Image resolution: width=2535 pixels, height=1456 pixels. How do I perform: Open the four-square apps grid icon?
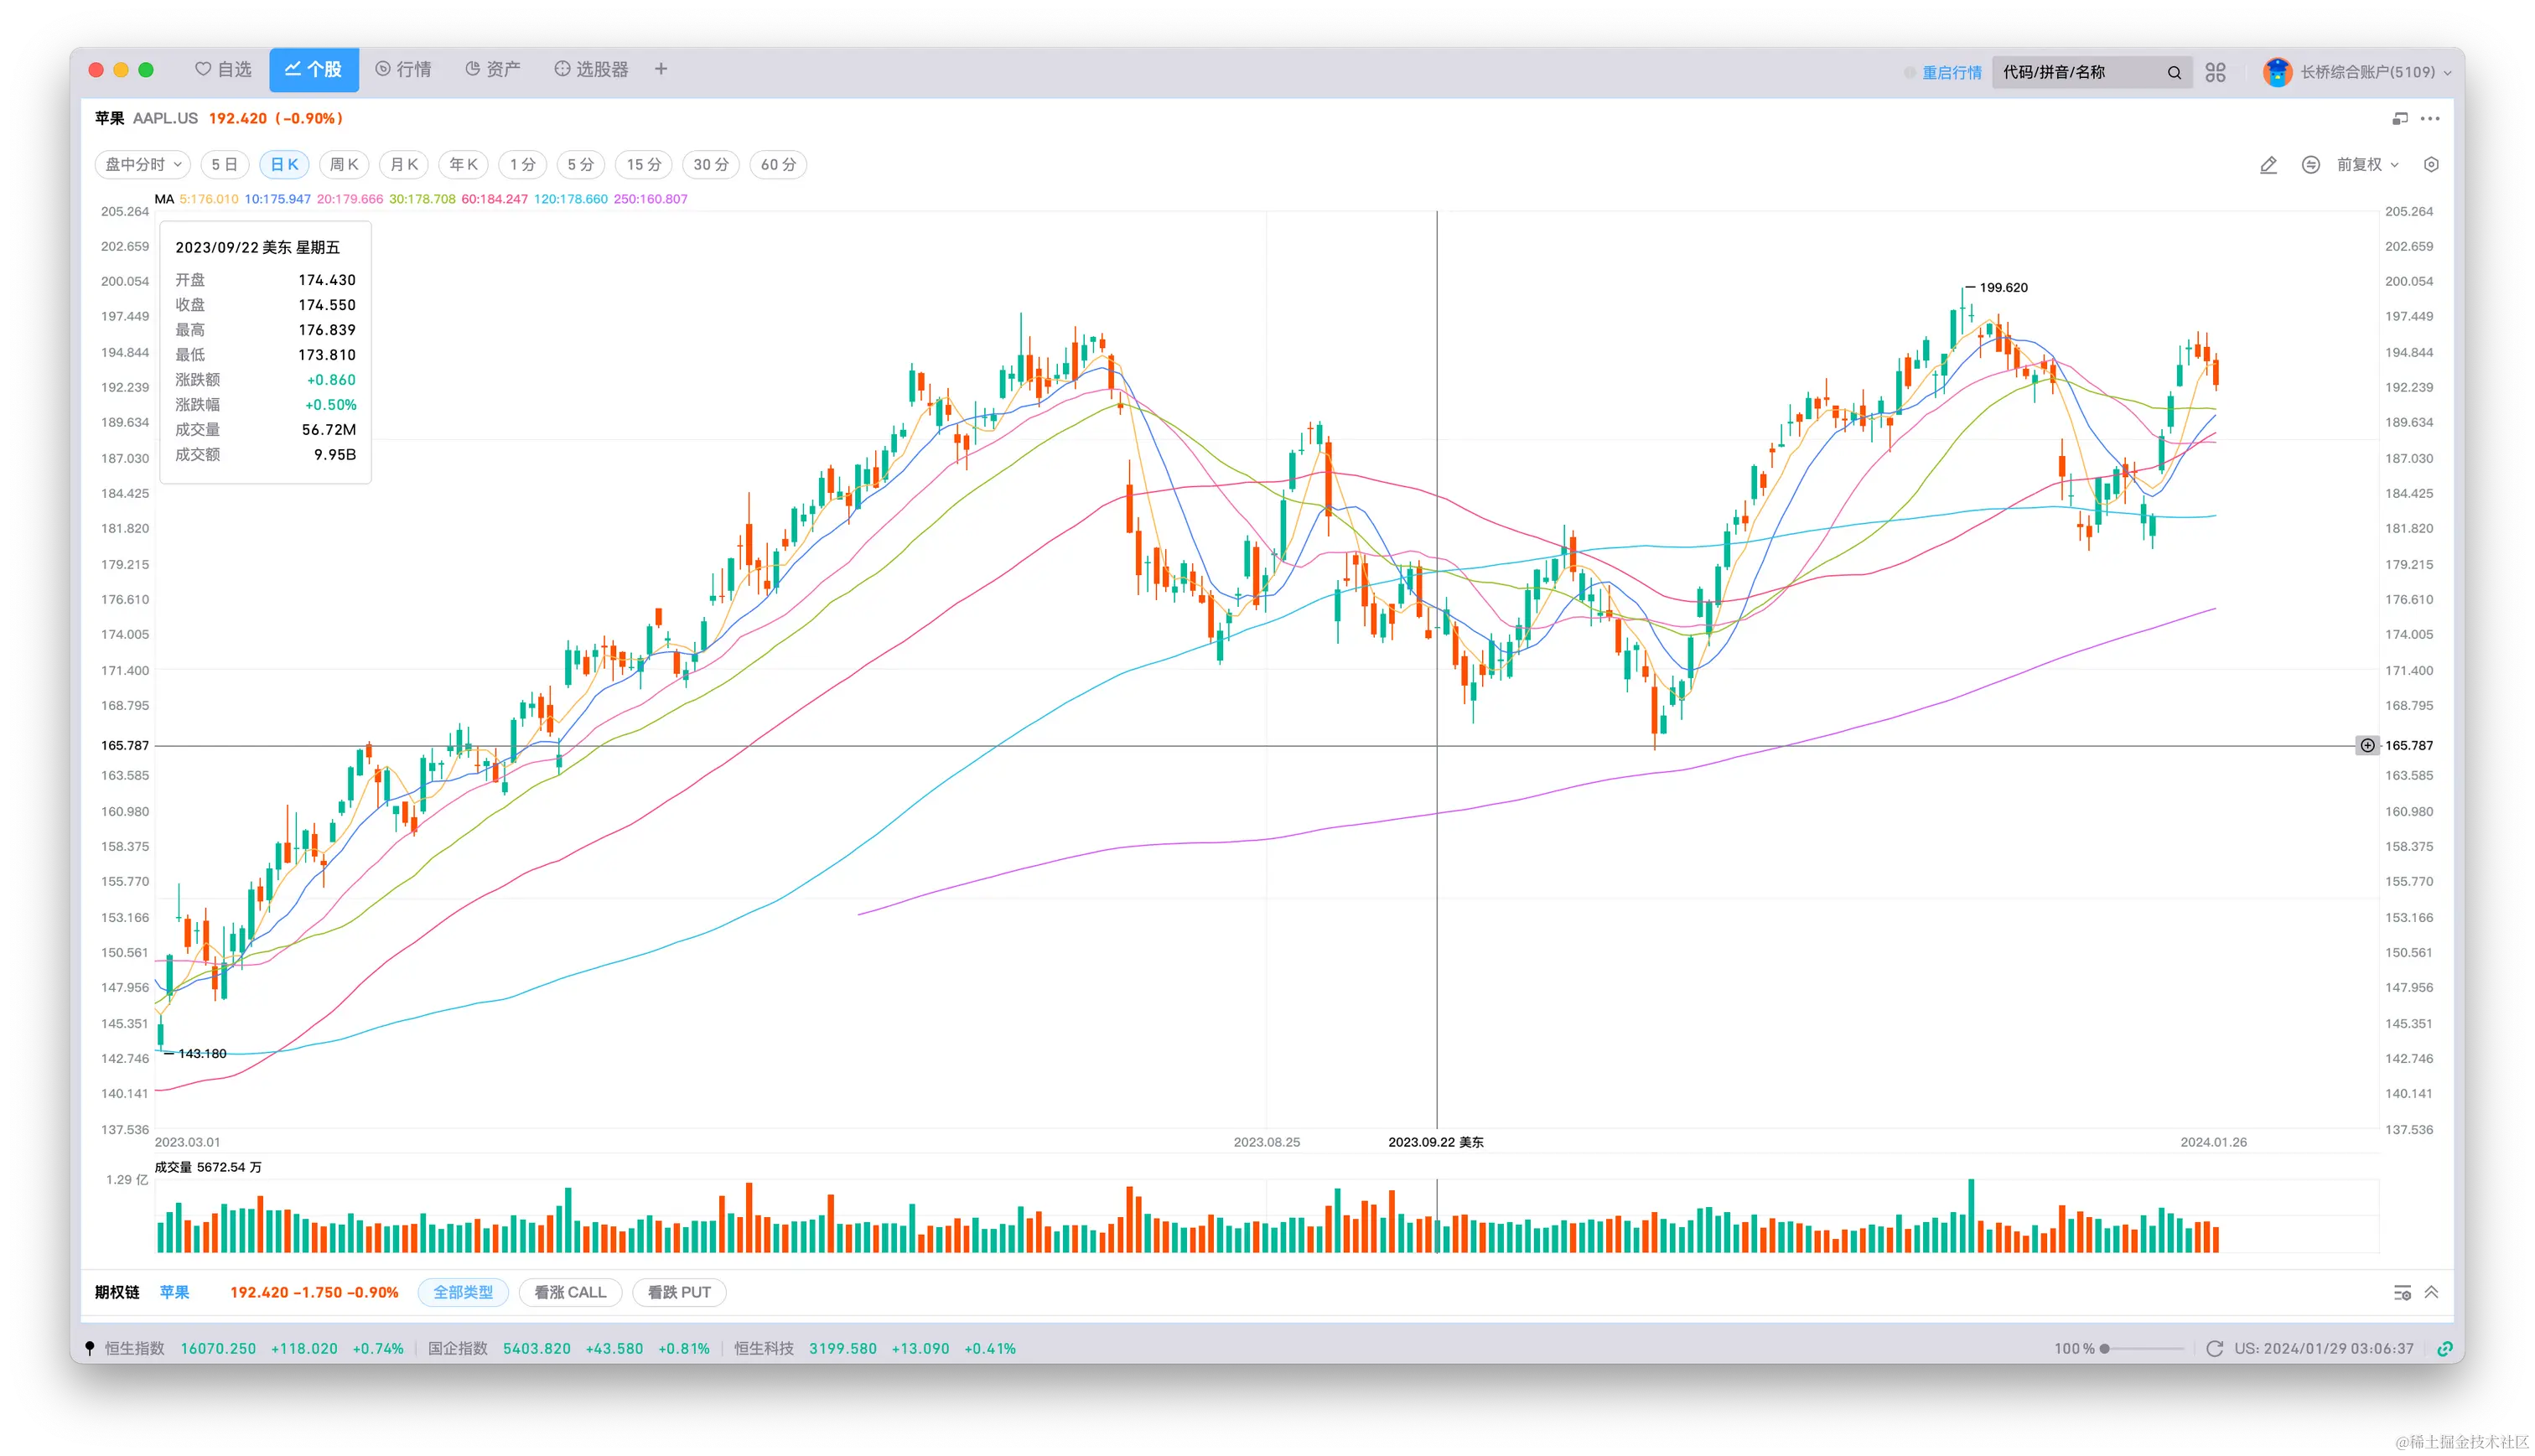click(2215, 72)
